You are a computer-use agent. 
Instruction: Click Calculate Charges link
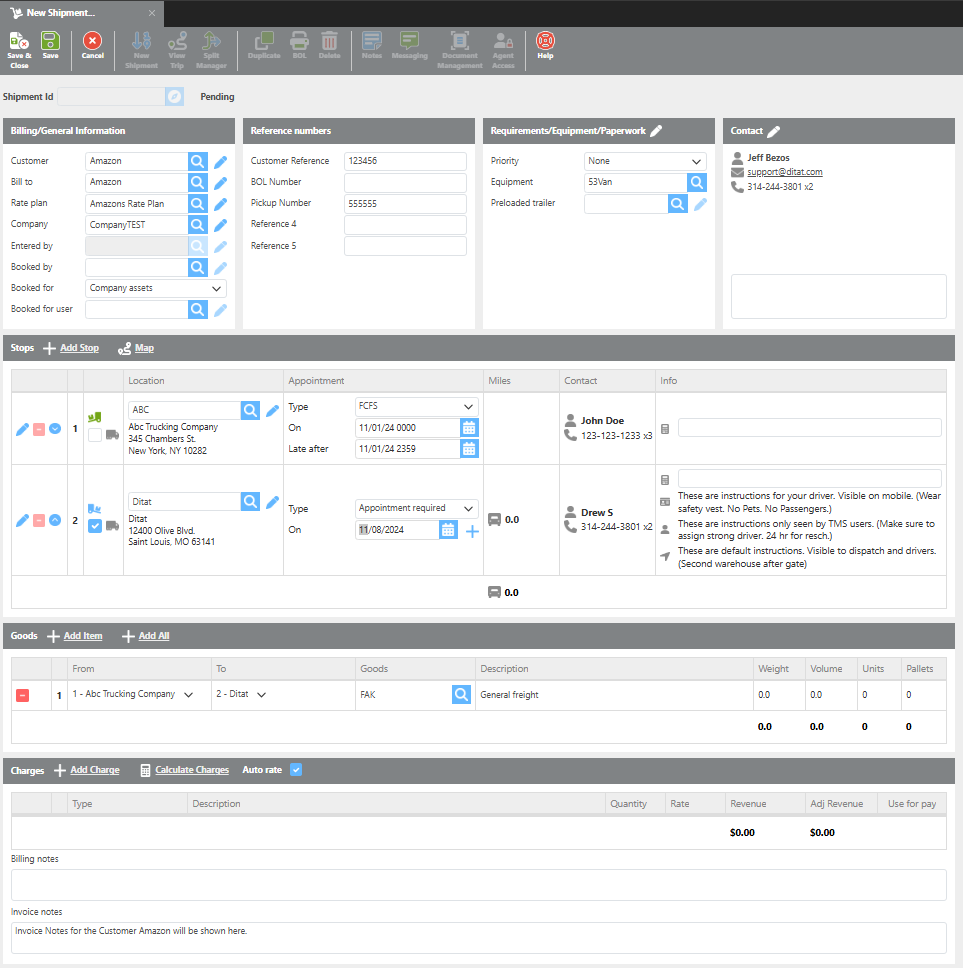[191, 770]
